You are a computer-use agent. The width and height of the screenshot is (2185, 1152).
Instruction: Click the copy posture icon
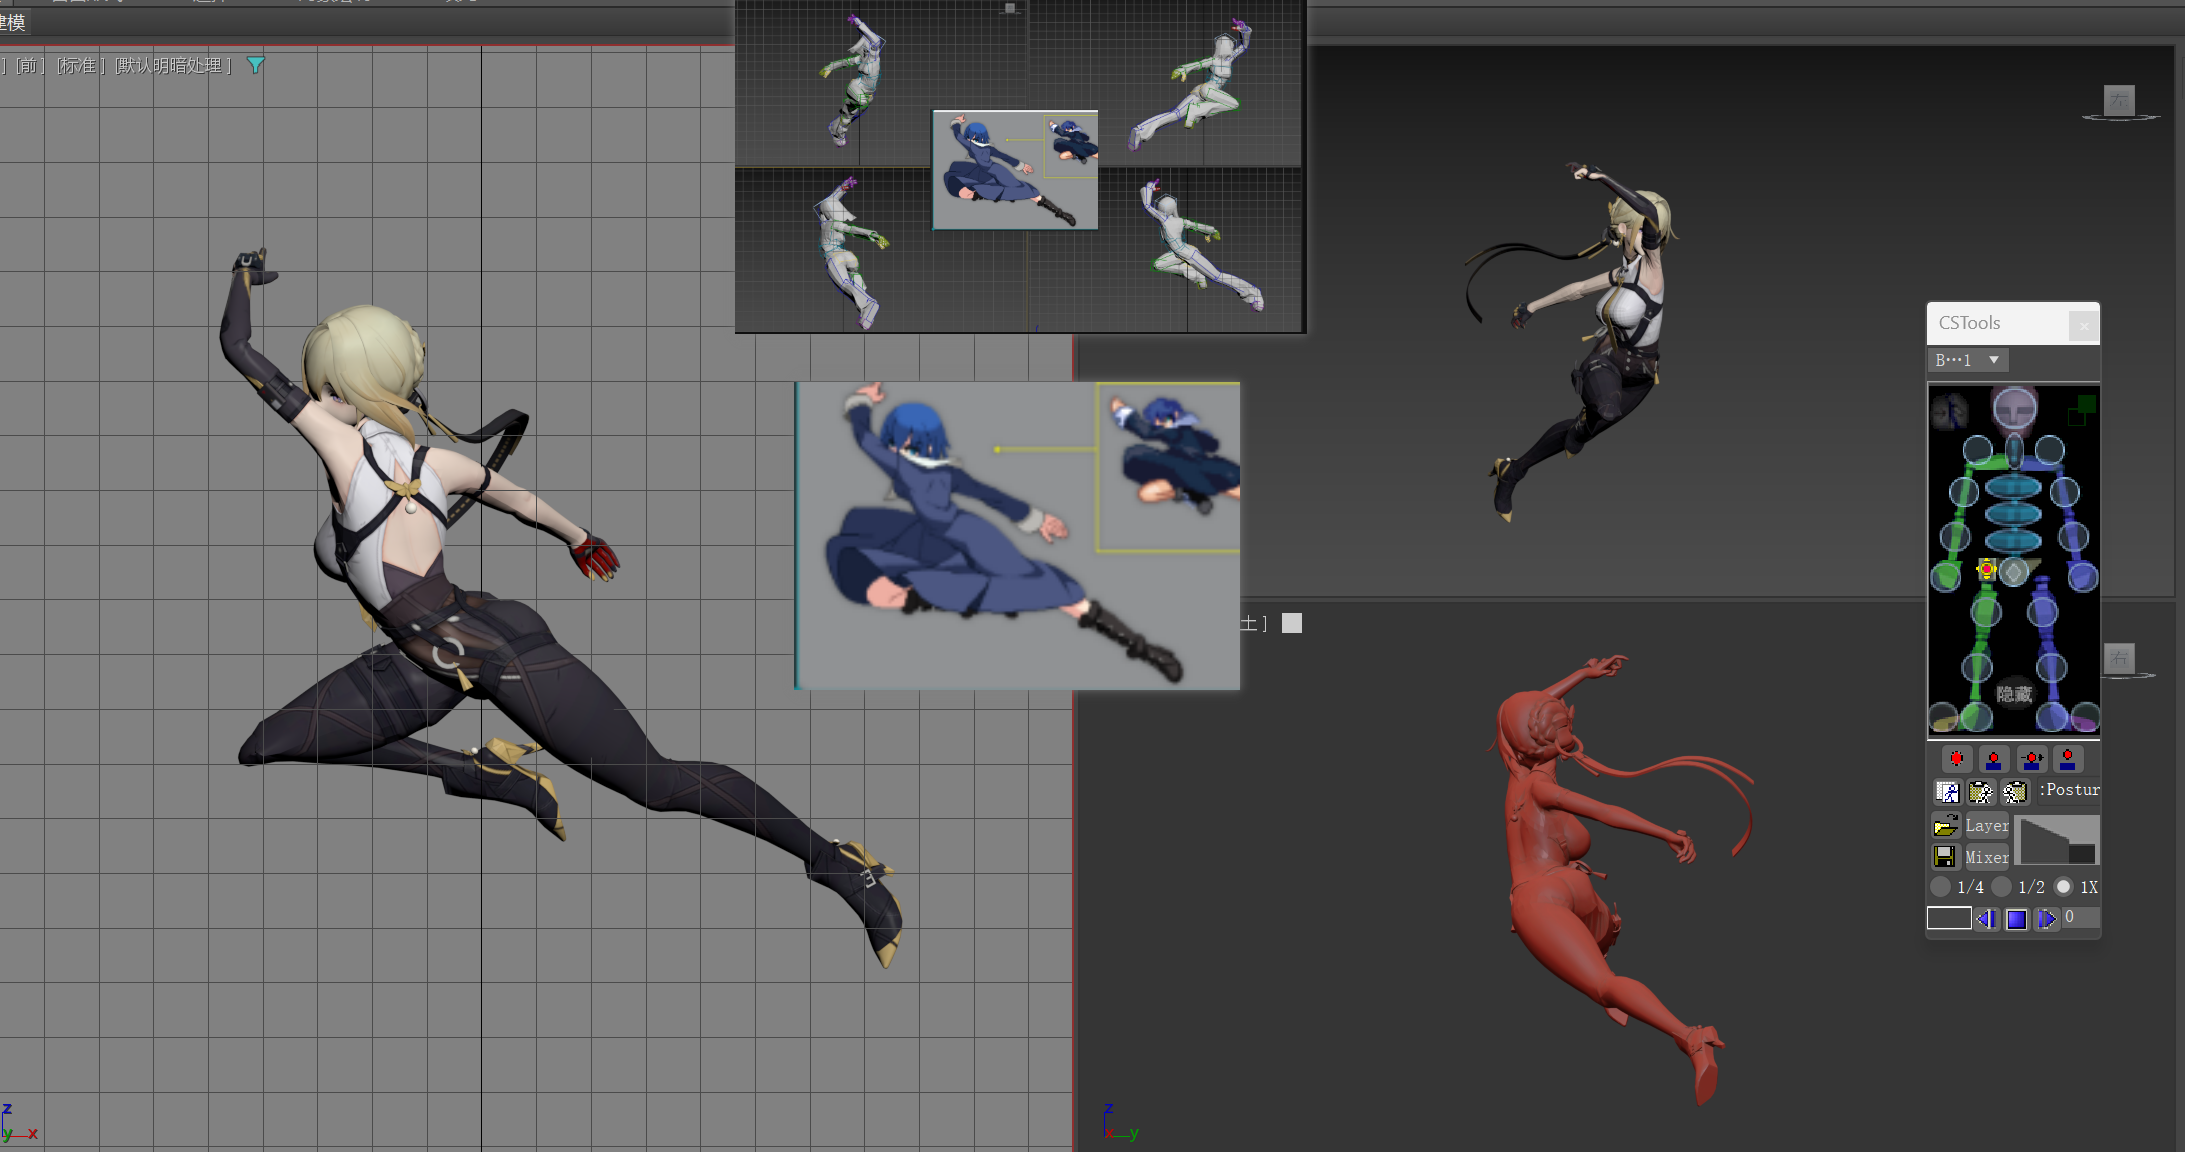(x=1947, y=792)
